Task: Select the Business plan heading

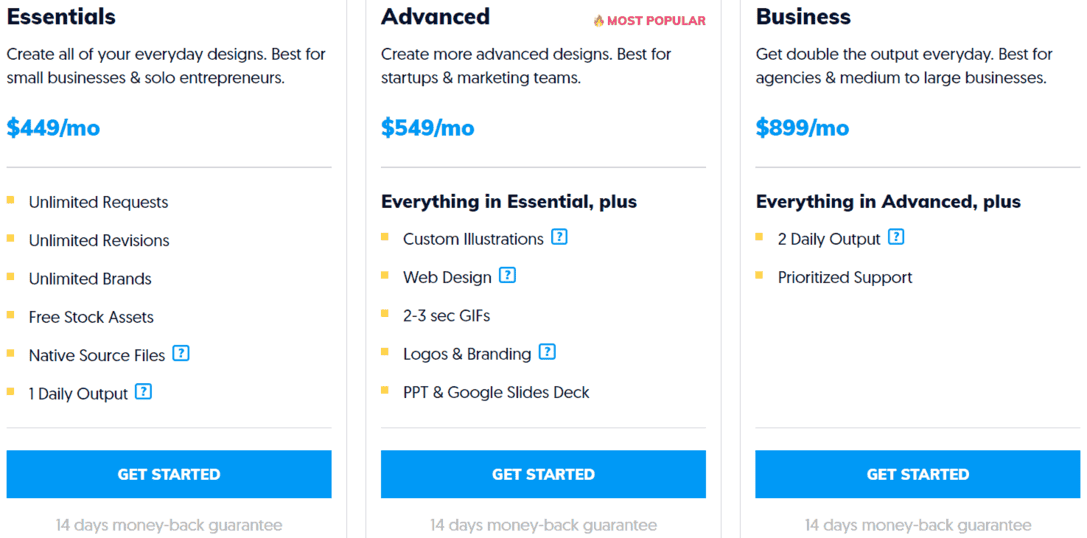Action: pyautogui.click(x=803, y=16)
